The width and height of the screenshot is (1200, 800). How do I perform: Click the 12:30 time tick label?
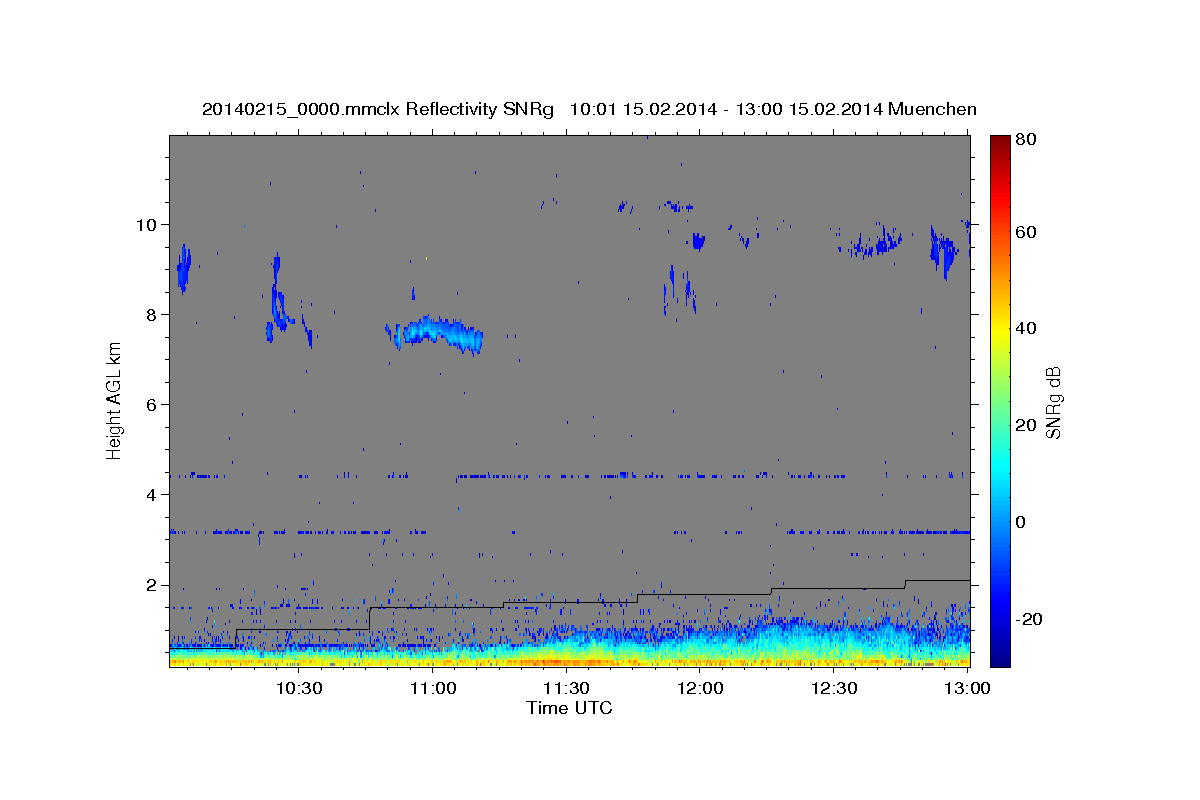pyautogui.click(x=835, y=688)
